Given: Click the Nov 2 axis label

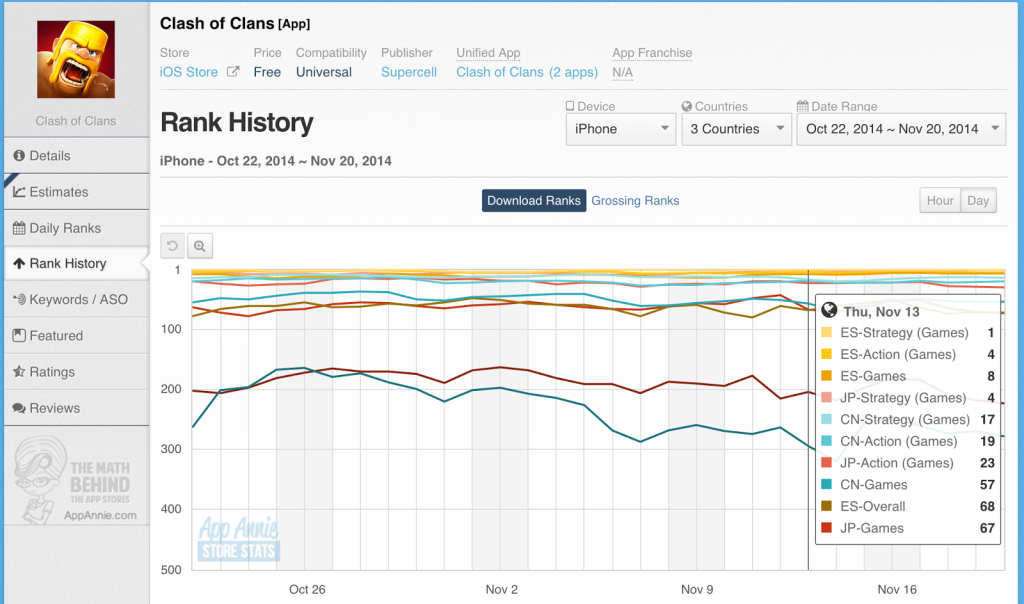Looking at the screenshot, I should point(502,589).
